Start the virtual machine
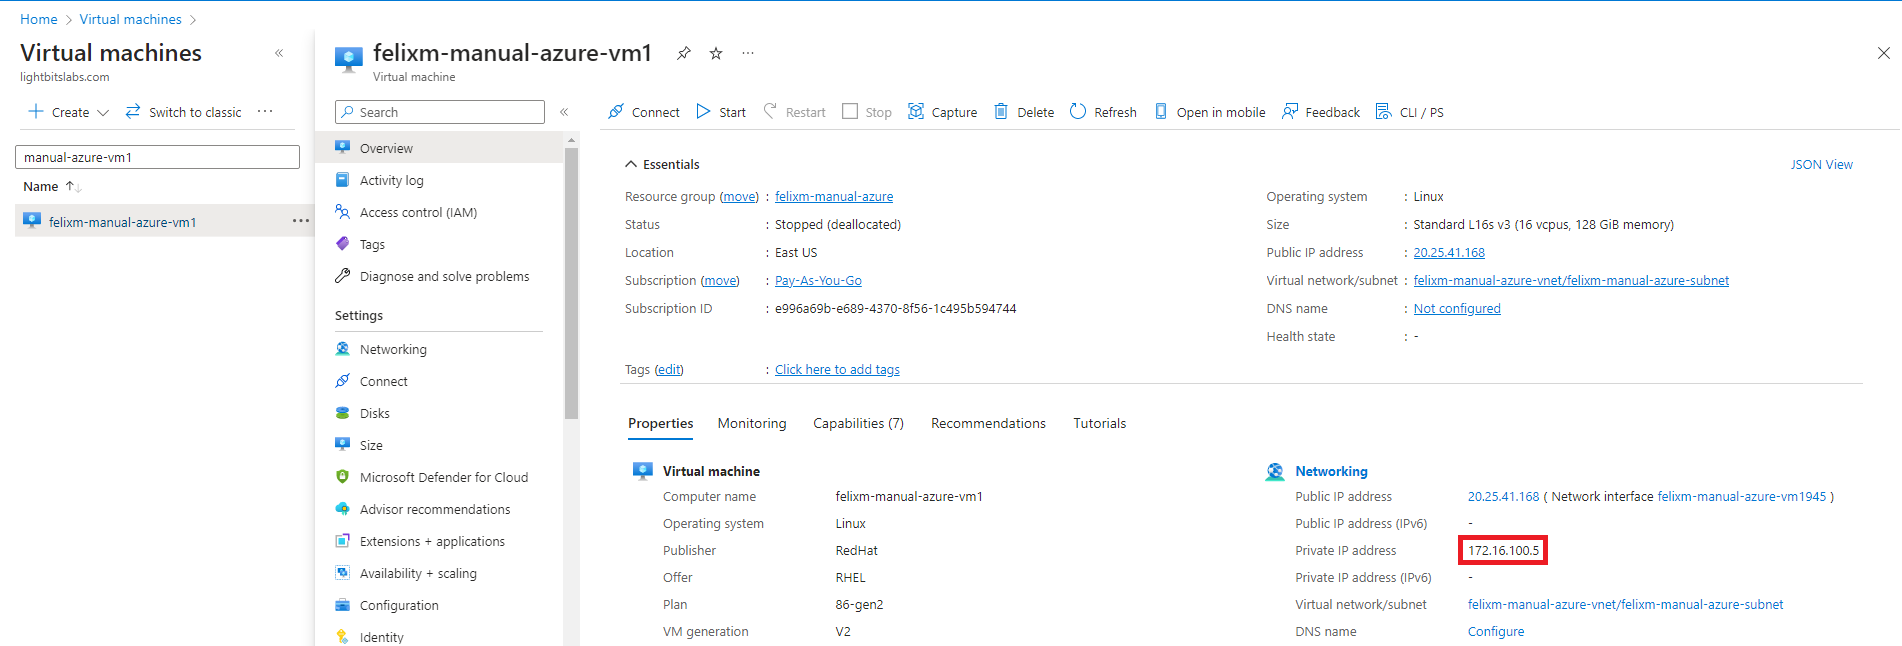This screenshot has width=1902, height=646. [721, 112]
